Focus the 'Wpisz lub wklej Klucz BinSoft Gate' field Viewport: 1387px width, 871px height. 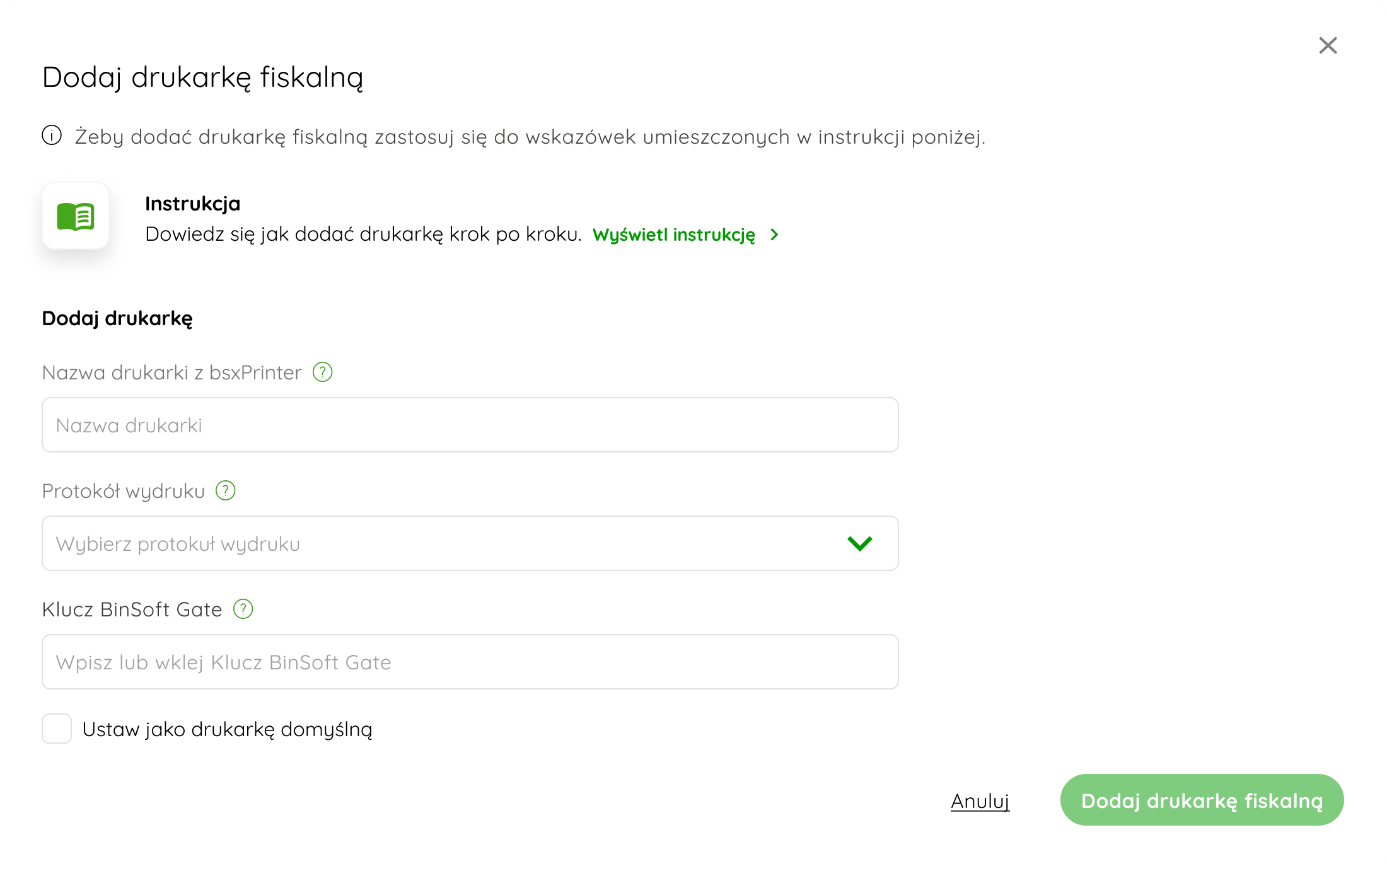[470, 662]
